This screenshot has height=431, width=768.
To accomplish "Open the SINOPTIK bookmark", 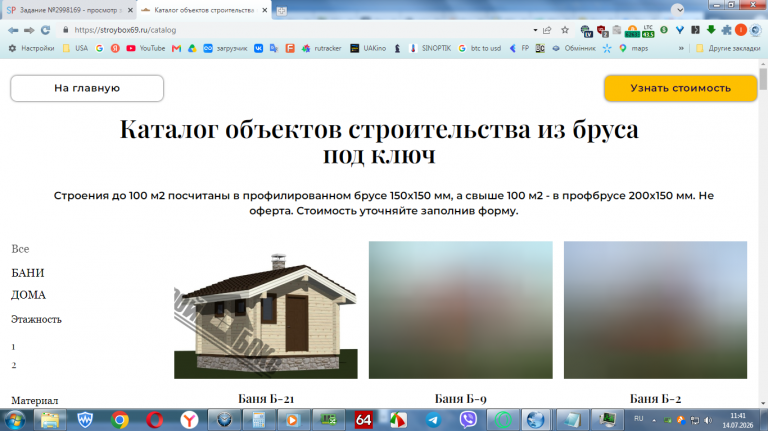I will (x=431, y=48).
